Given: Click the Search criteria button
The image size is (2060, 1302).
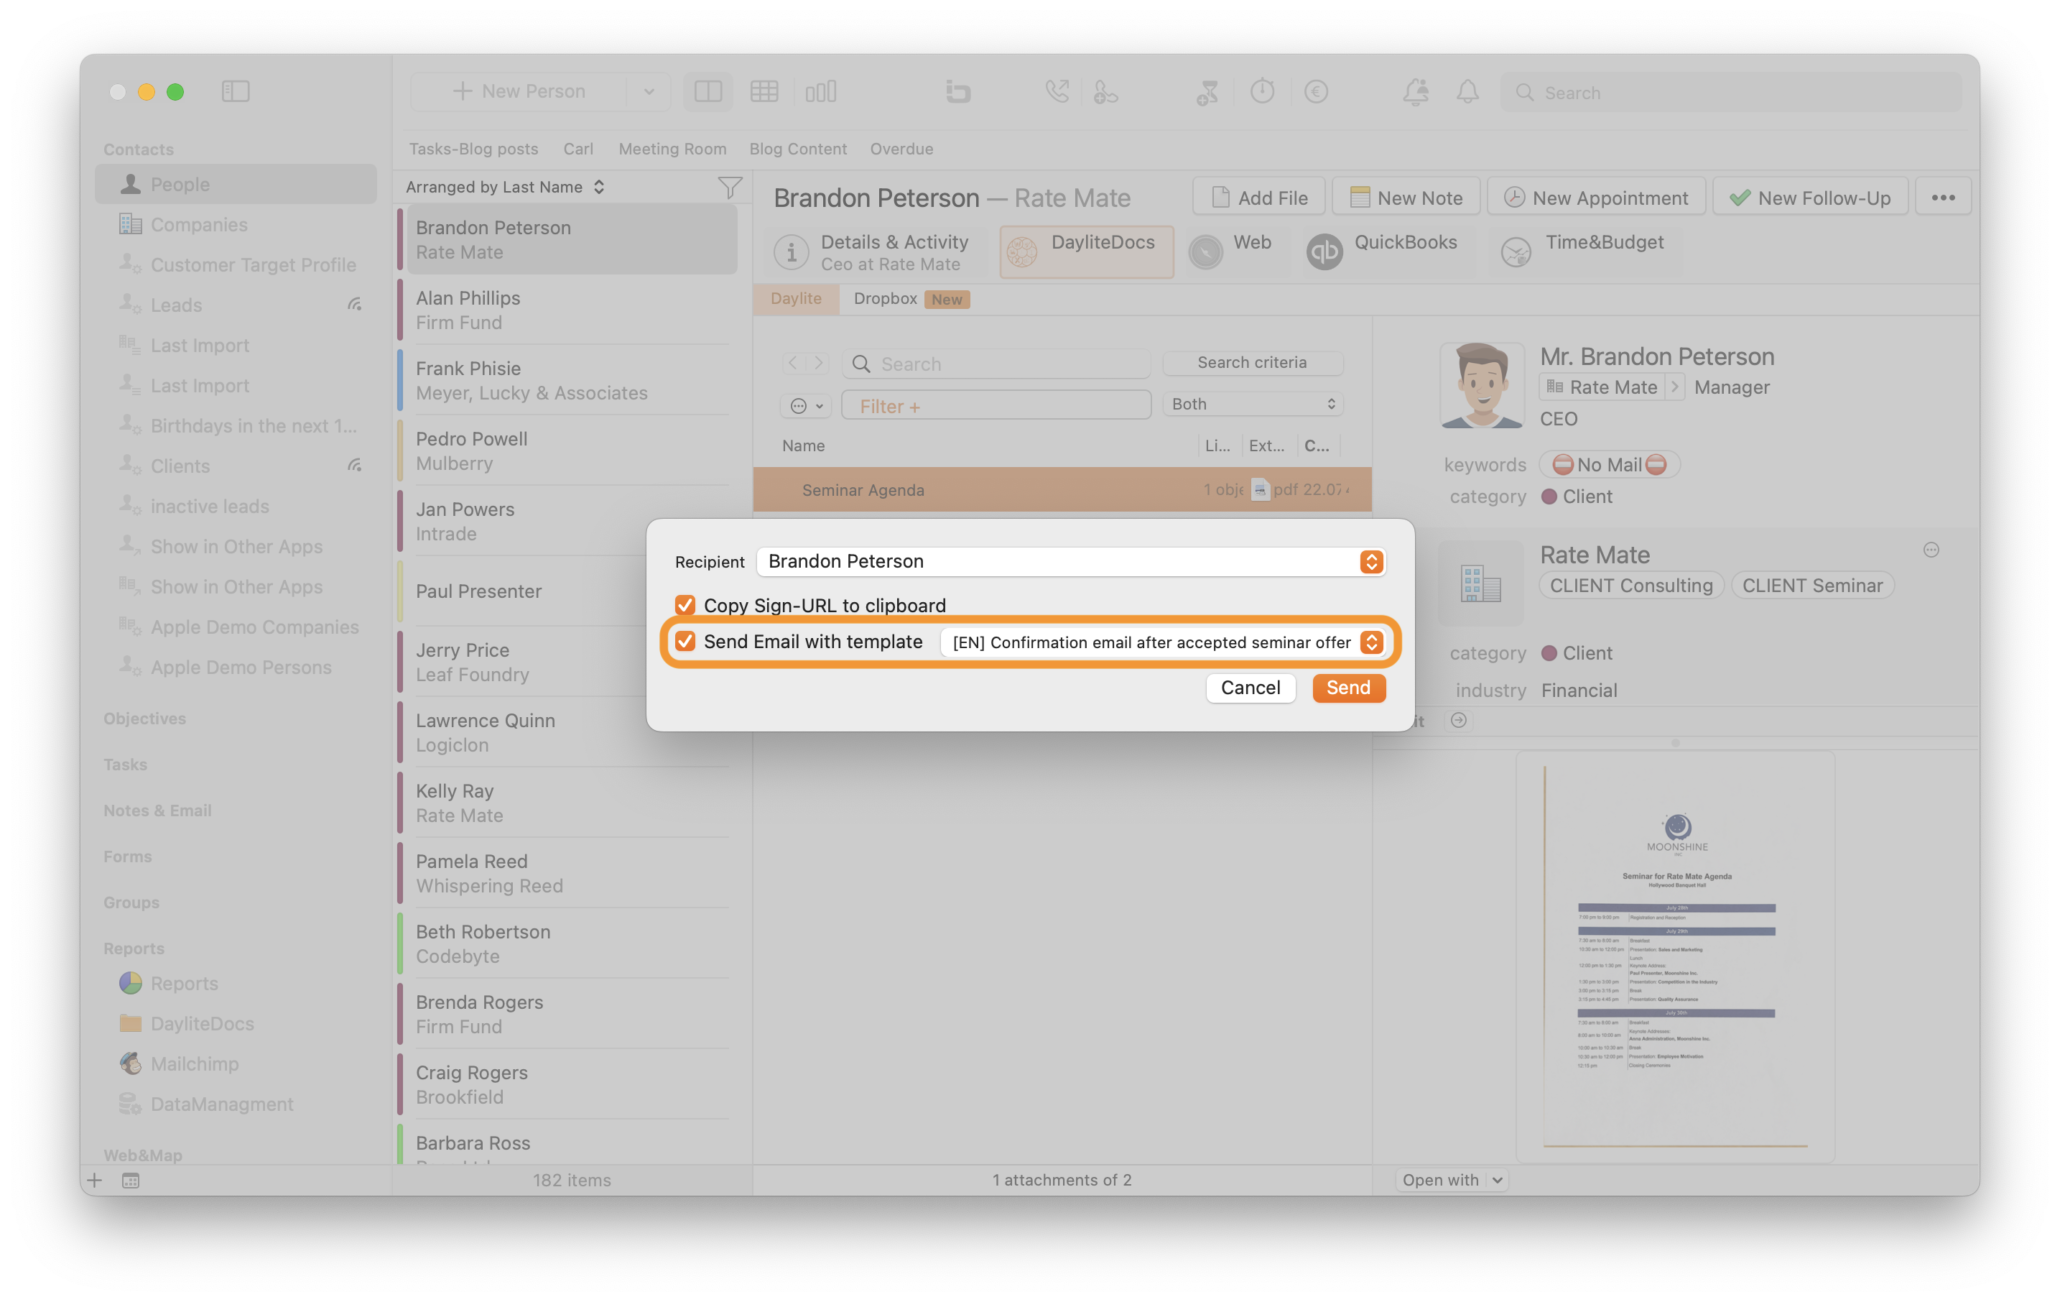Looking at the screenshot, I should pyautogui.click(x=1252, y=362).
